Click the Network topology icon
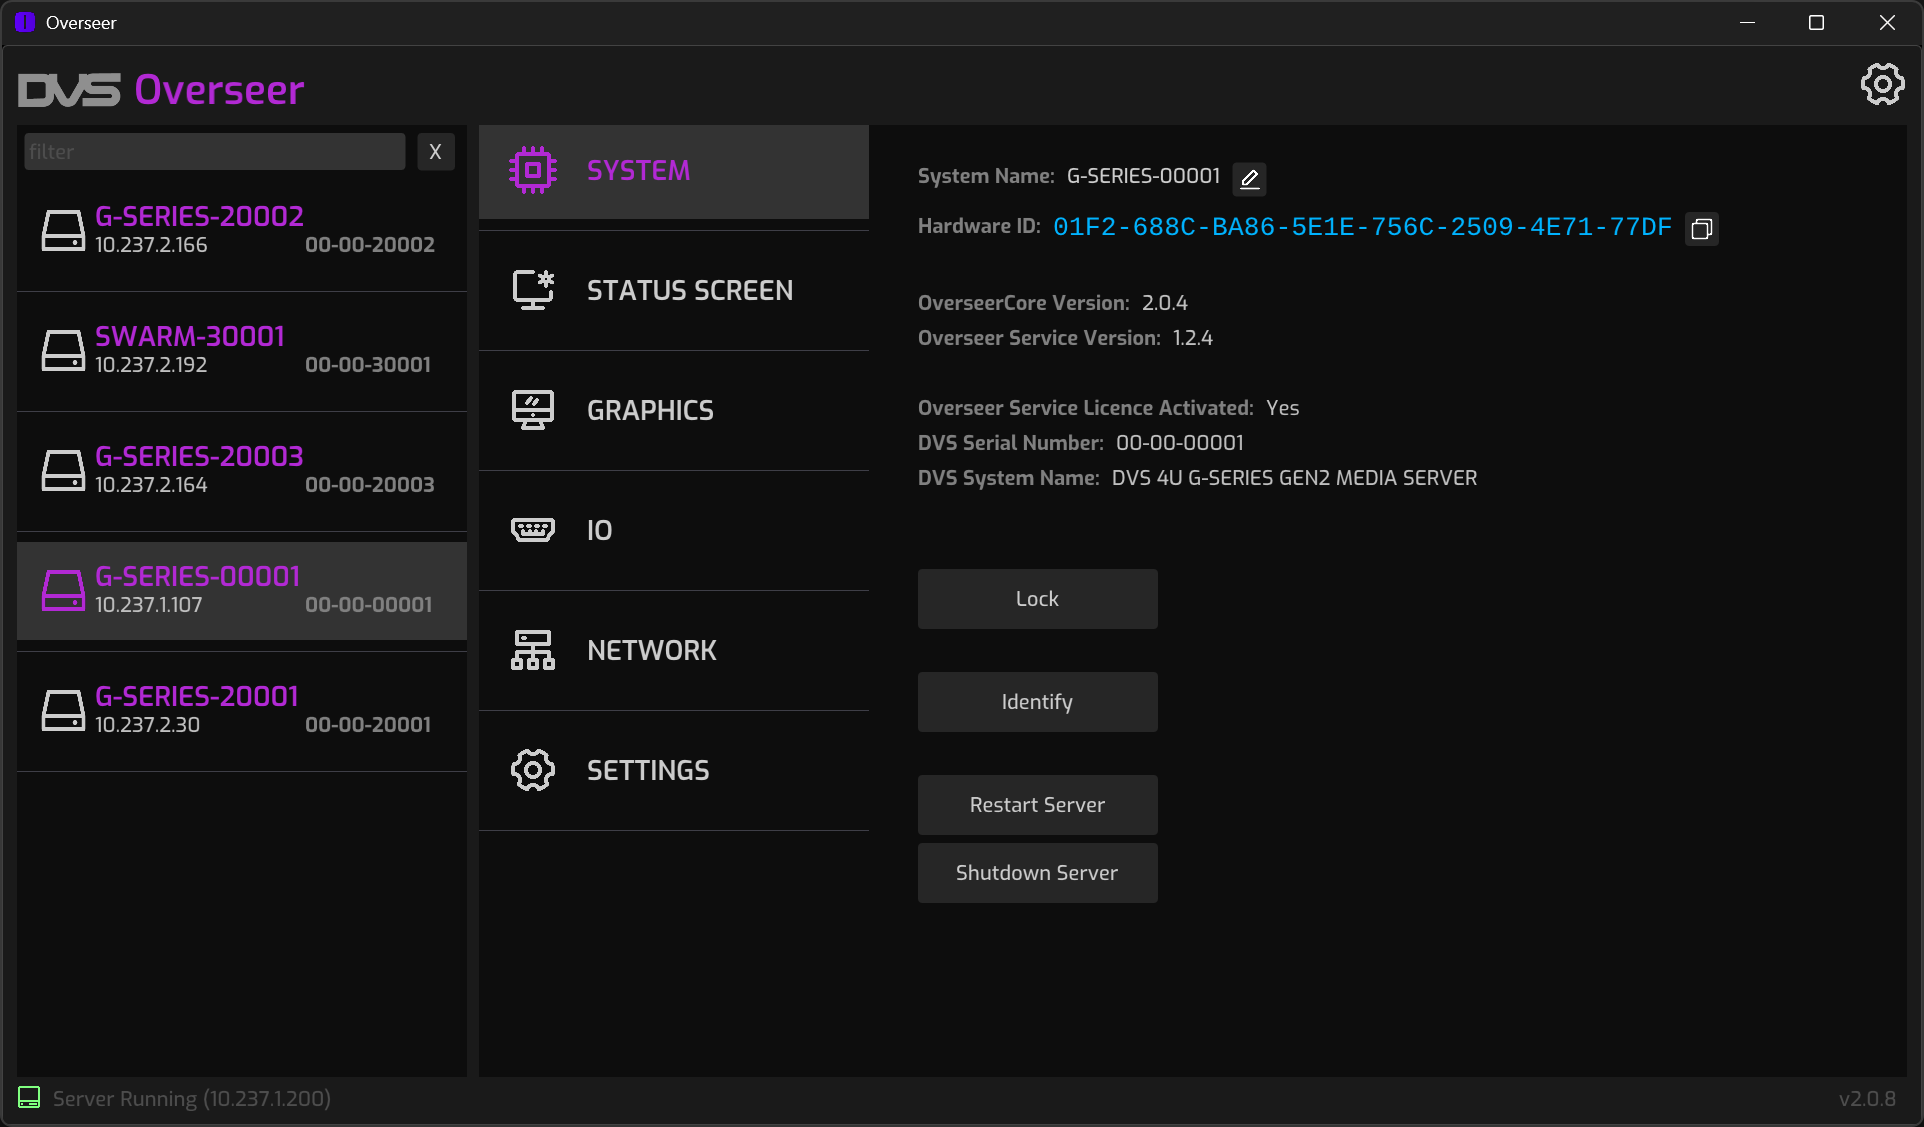Screen dimensions: 1924x1127 point(533,650)
